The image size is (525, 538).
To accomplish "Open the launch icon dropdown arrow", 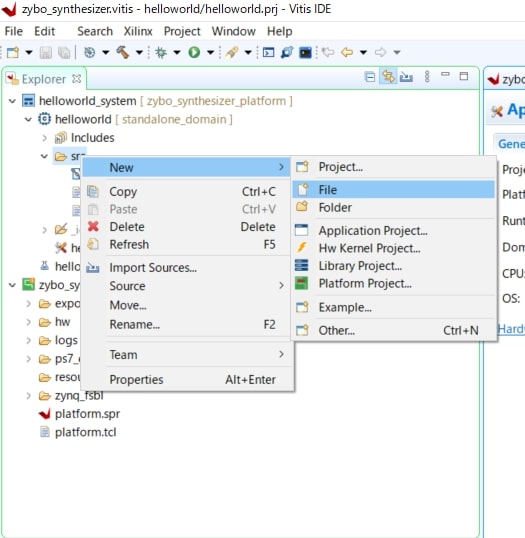I will (248, 52).
